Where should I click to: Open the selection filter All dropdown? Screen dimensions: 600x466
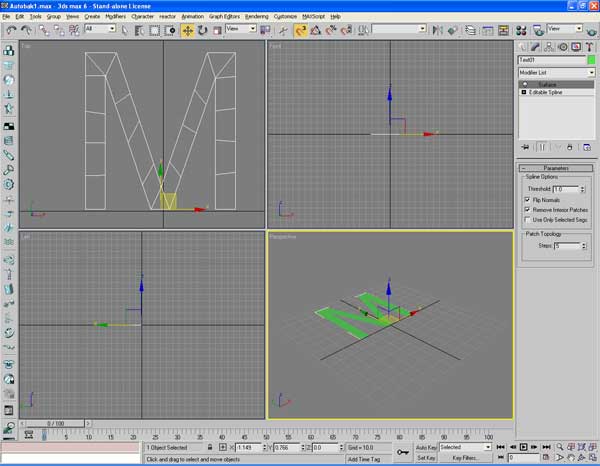click(x=100, y=29)
